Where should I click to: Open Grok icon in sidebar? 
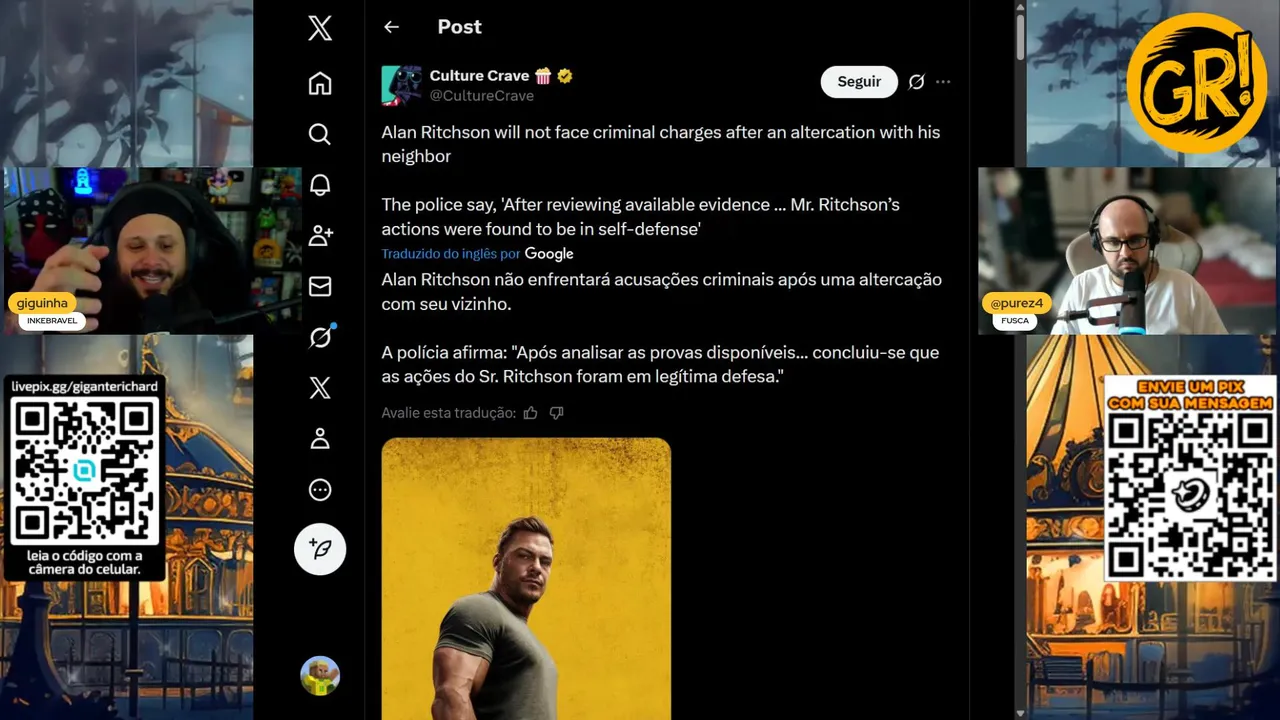(320, 338)
